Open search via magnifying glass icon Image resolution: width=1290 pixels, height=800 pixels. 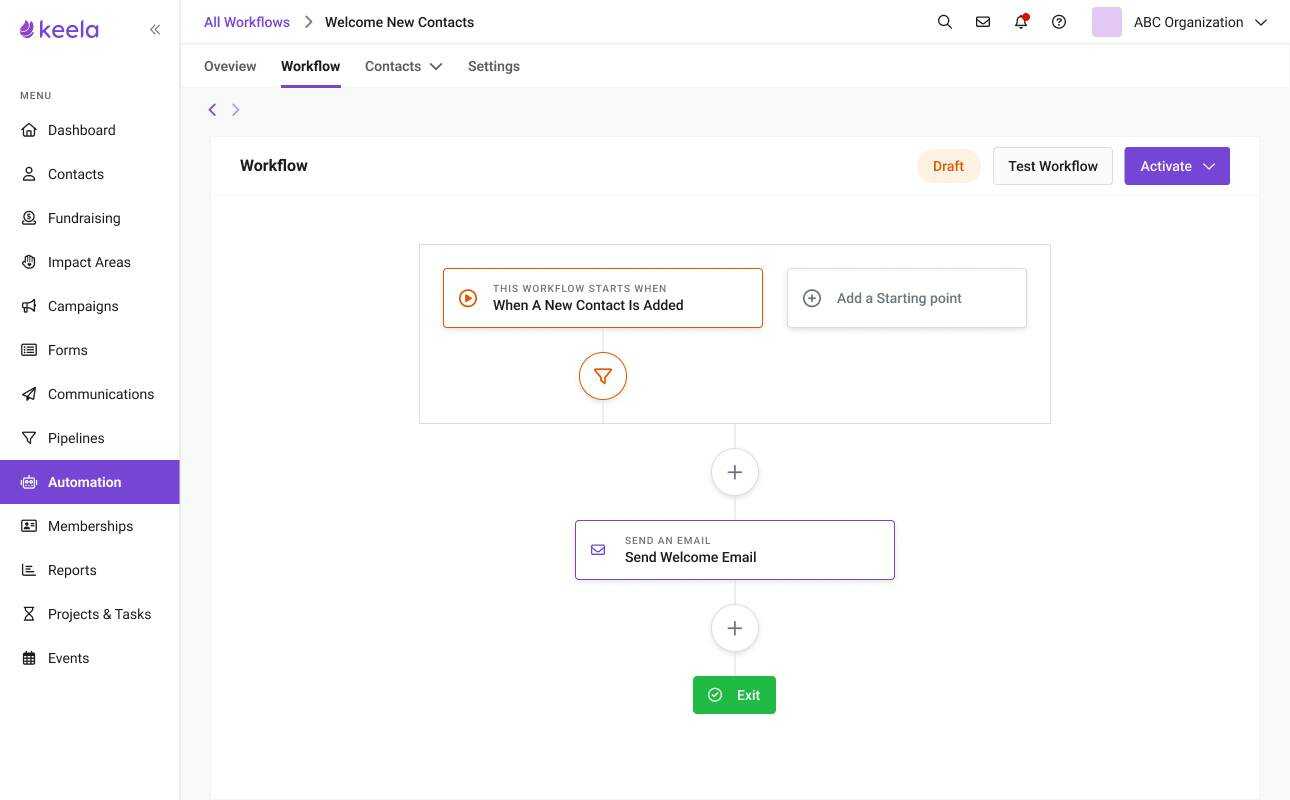(945, 22)
